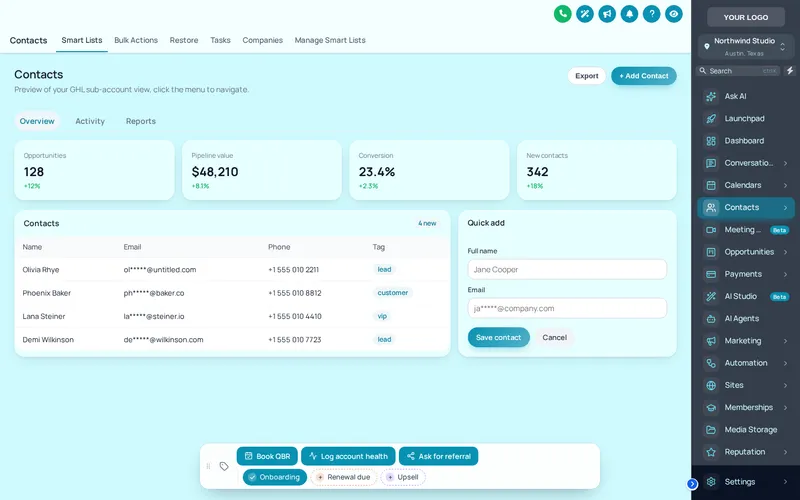Screen dimensions: 800x500
Task: Focus the Email input in Quick add
Action: [x=567, y=308]
